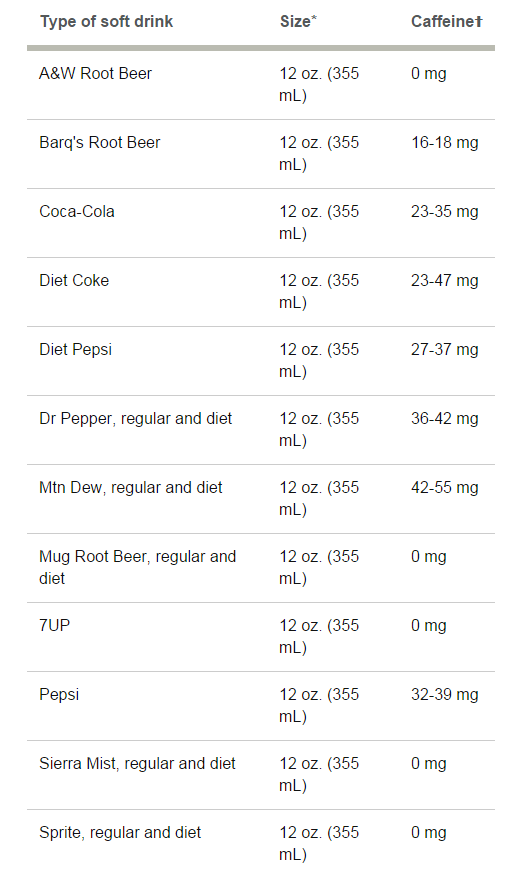The height and width of the screenshot is (872, 517).
Task: Click the Diet Coke drink name
Action: coord(74,280)
